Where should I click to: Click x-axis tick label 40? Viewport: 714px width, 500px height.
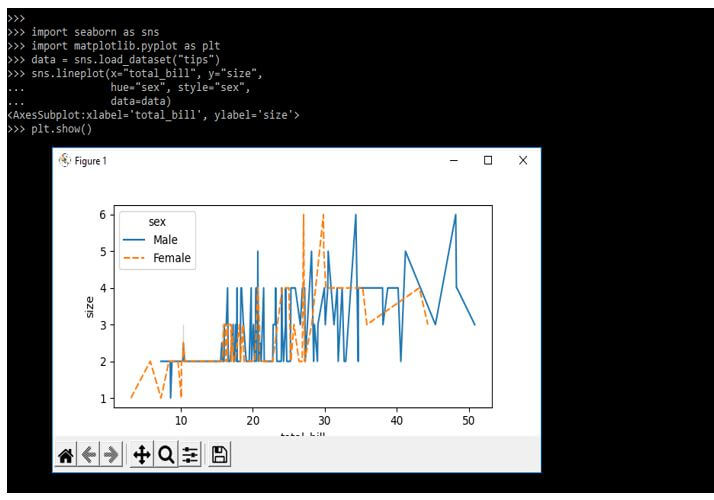[397, 421]
